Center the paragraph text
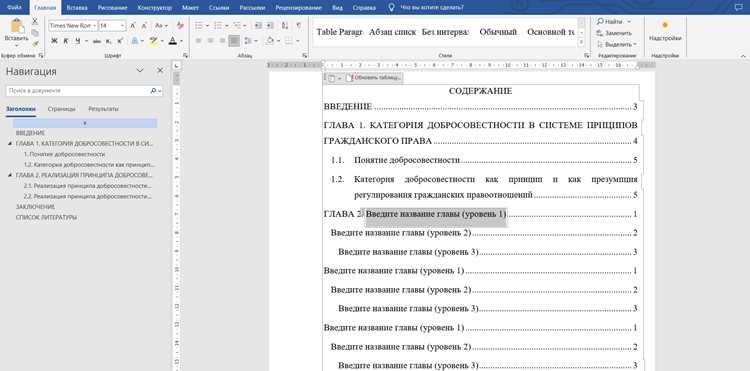Viewport: 750px width, 371px height. (x=210, y=41)
